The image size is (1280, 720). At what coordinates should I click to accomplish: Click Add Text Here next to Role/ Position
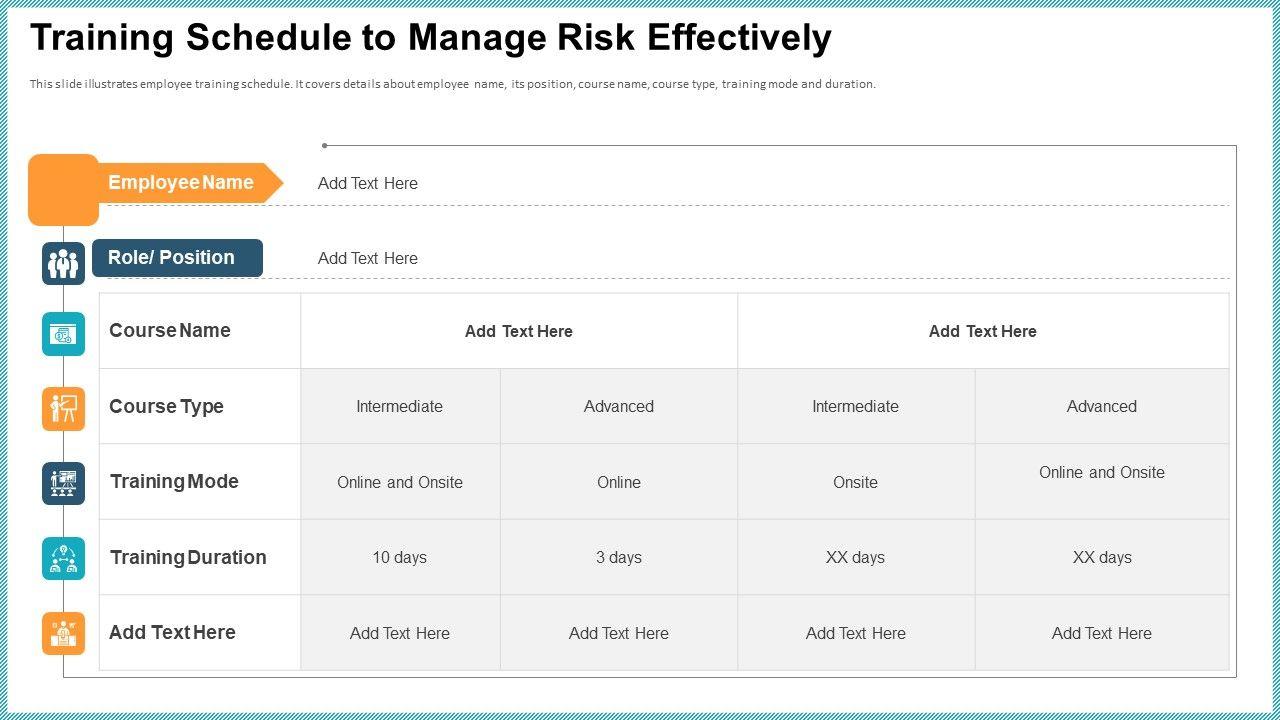[x=368, y=259]
